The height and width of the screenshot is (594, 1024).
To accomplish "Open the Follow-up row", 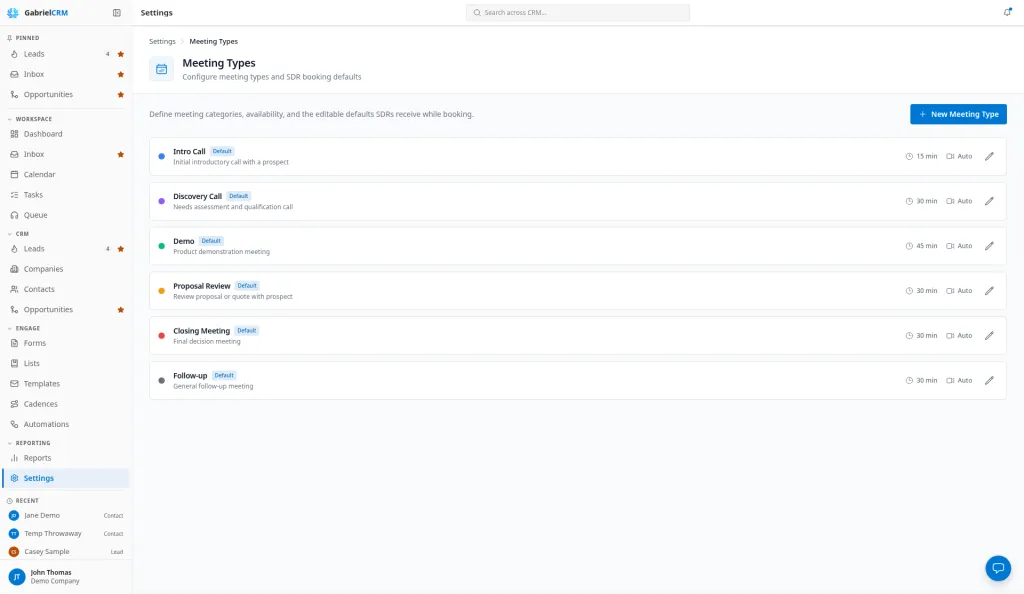I will 577,381.
